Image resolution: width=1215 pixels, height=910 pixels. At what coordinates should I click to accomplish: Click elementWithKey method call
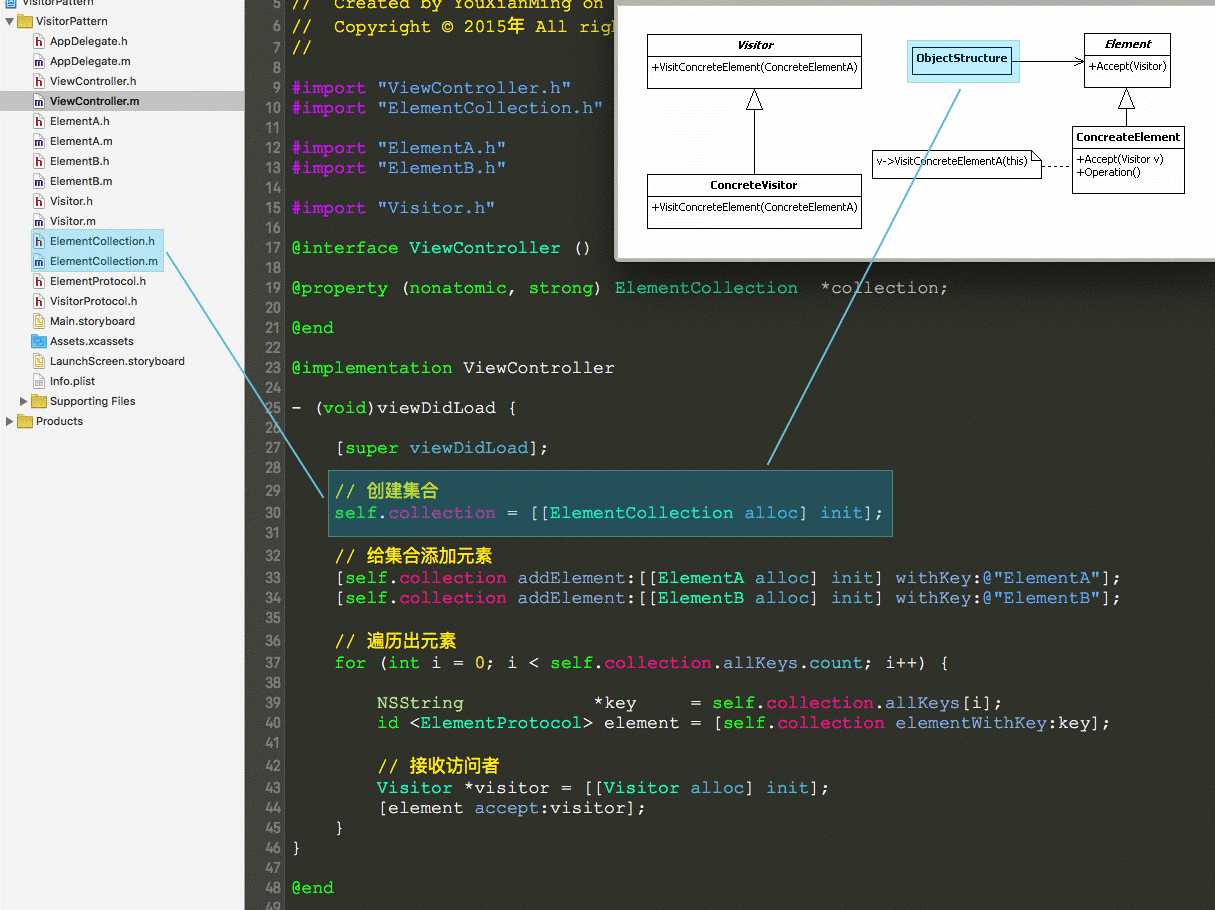970,723
